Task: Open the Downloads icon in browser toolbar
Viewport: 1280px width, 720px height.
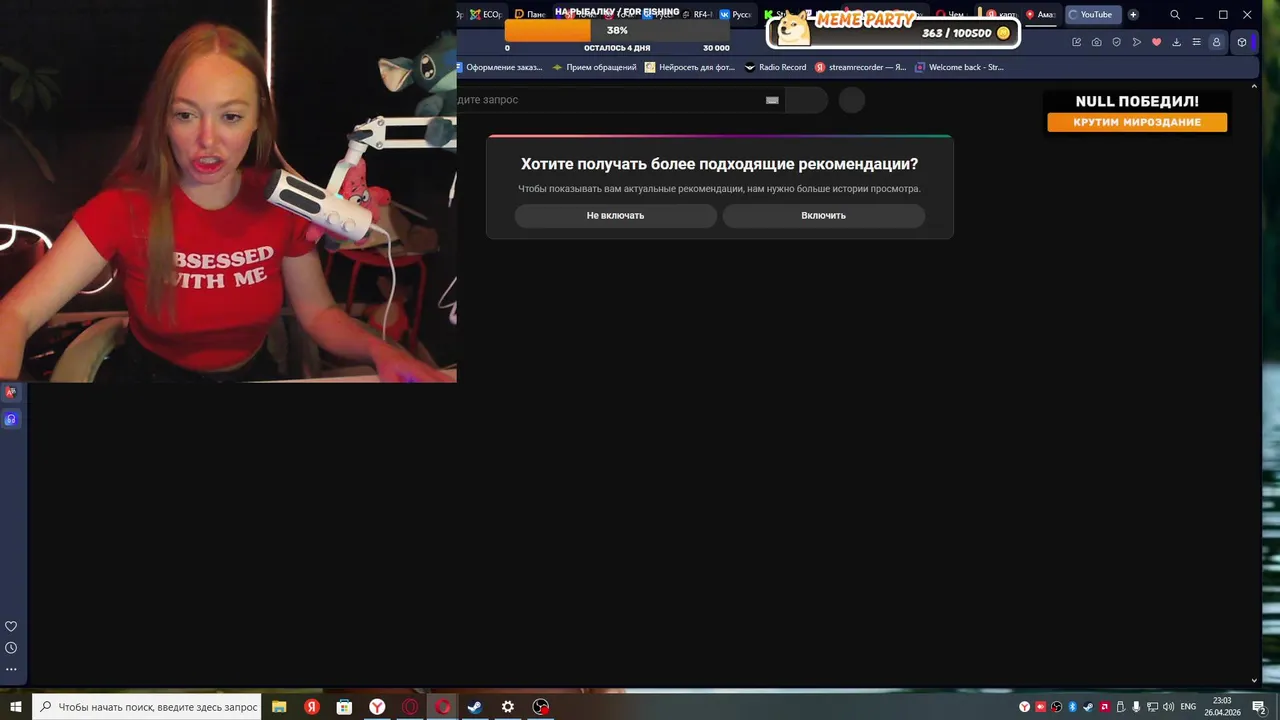Action: (x=1176, y=42)
